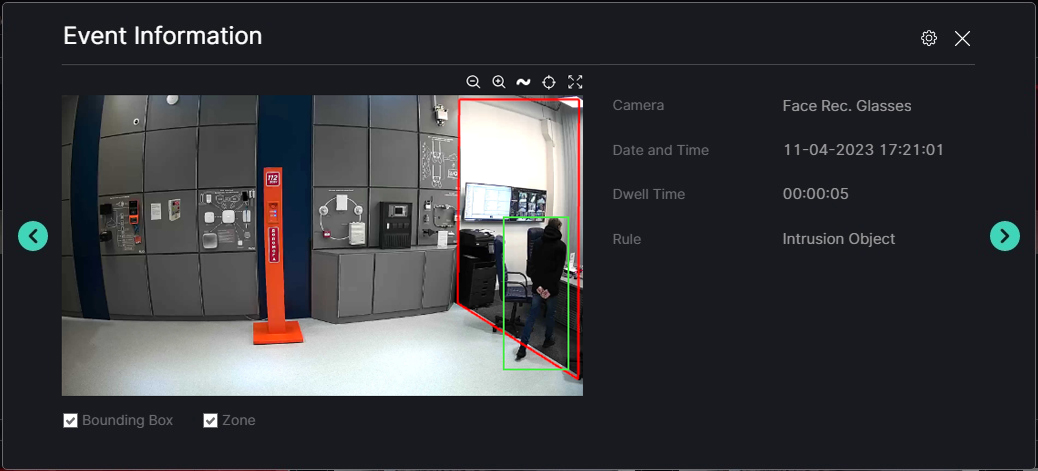Uncheck the Bounding Box checkbox
This screenshot has width=1038, height=471.
click(70, 421)
